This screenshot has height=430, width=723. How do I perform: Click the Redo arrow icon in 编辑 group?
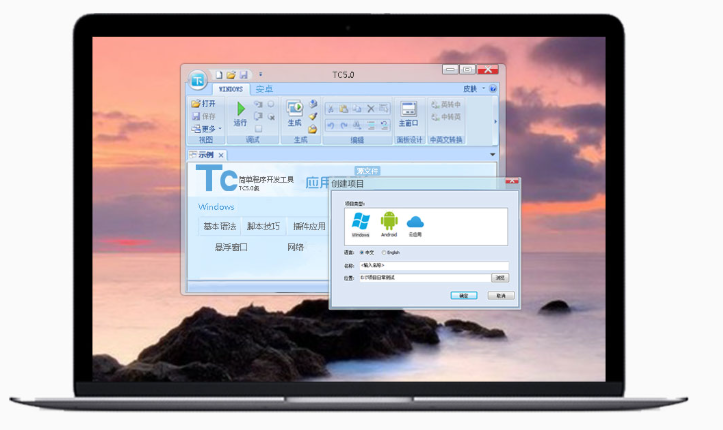tap(344, 125)
